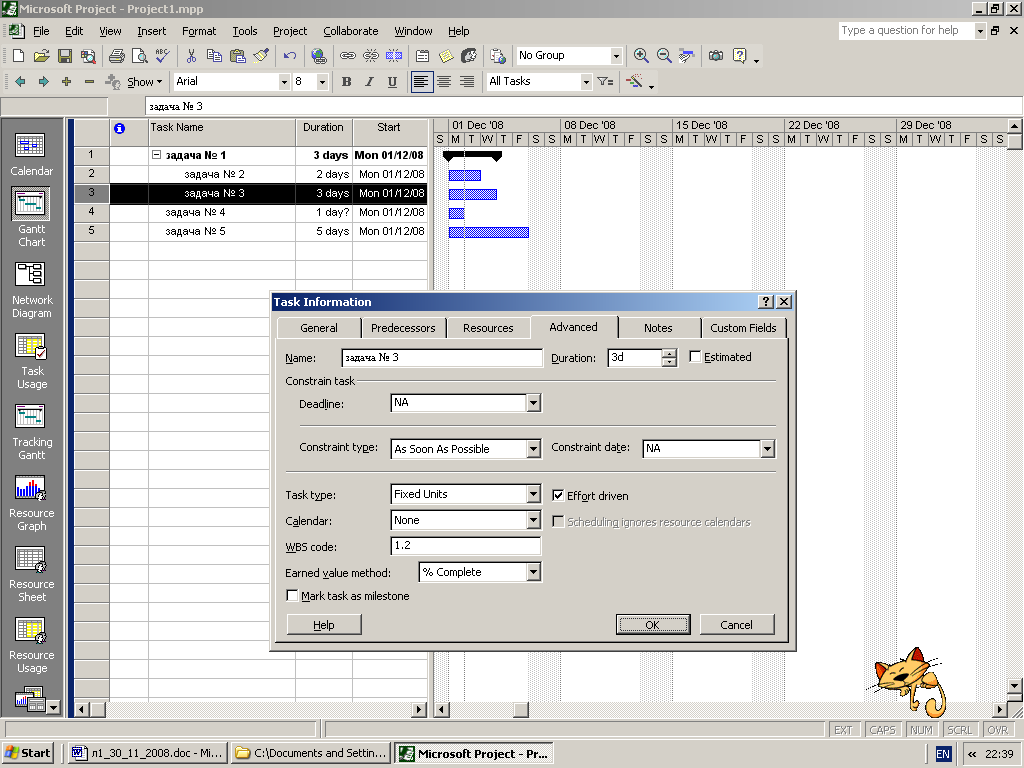Open Calendar view from View Bar
Viewport: 1024px width, 768px height.
(x=31, y=154)
